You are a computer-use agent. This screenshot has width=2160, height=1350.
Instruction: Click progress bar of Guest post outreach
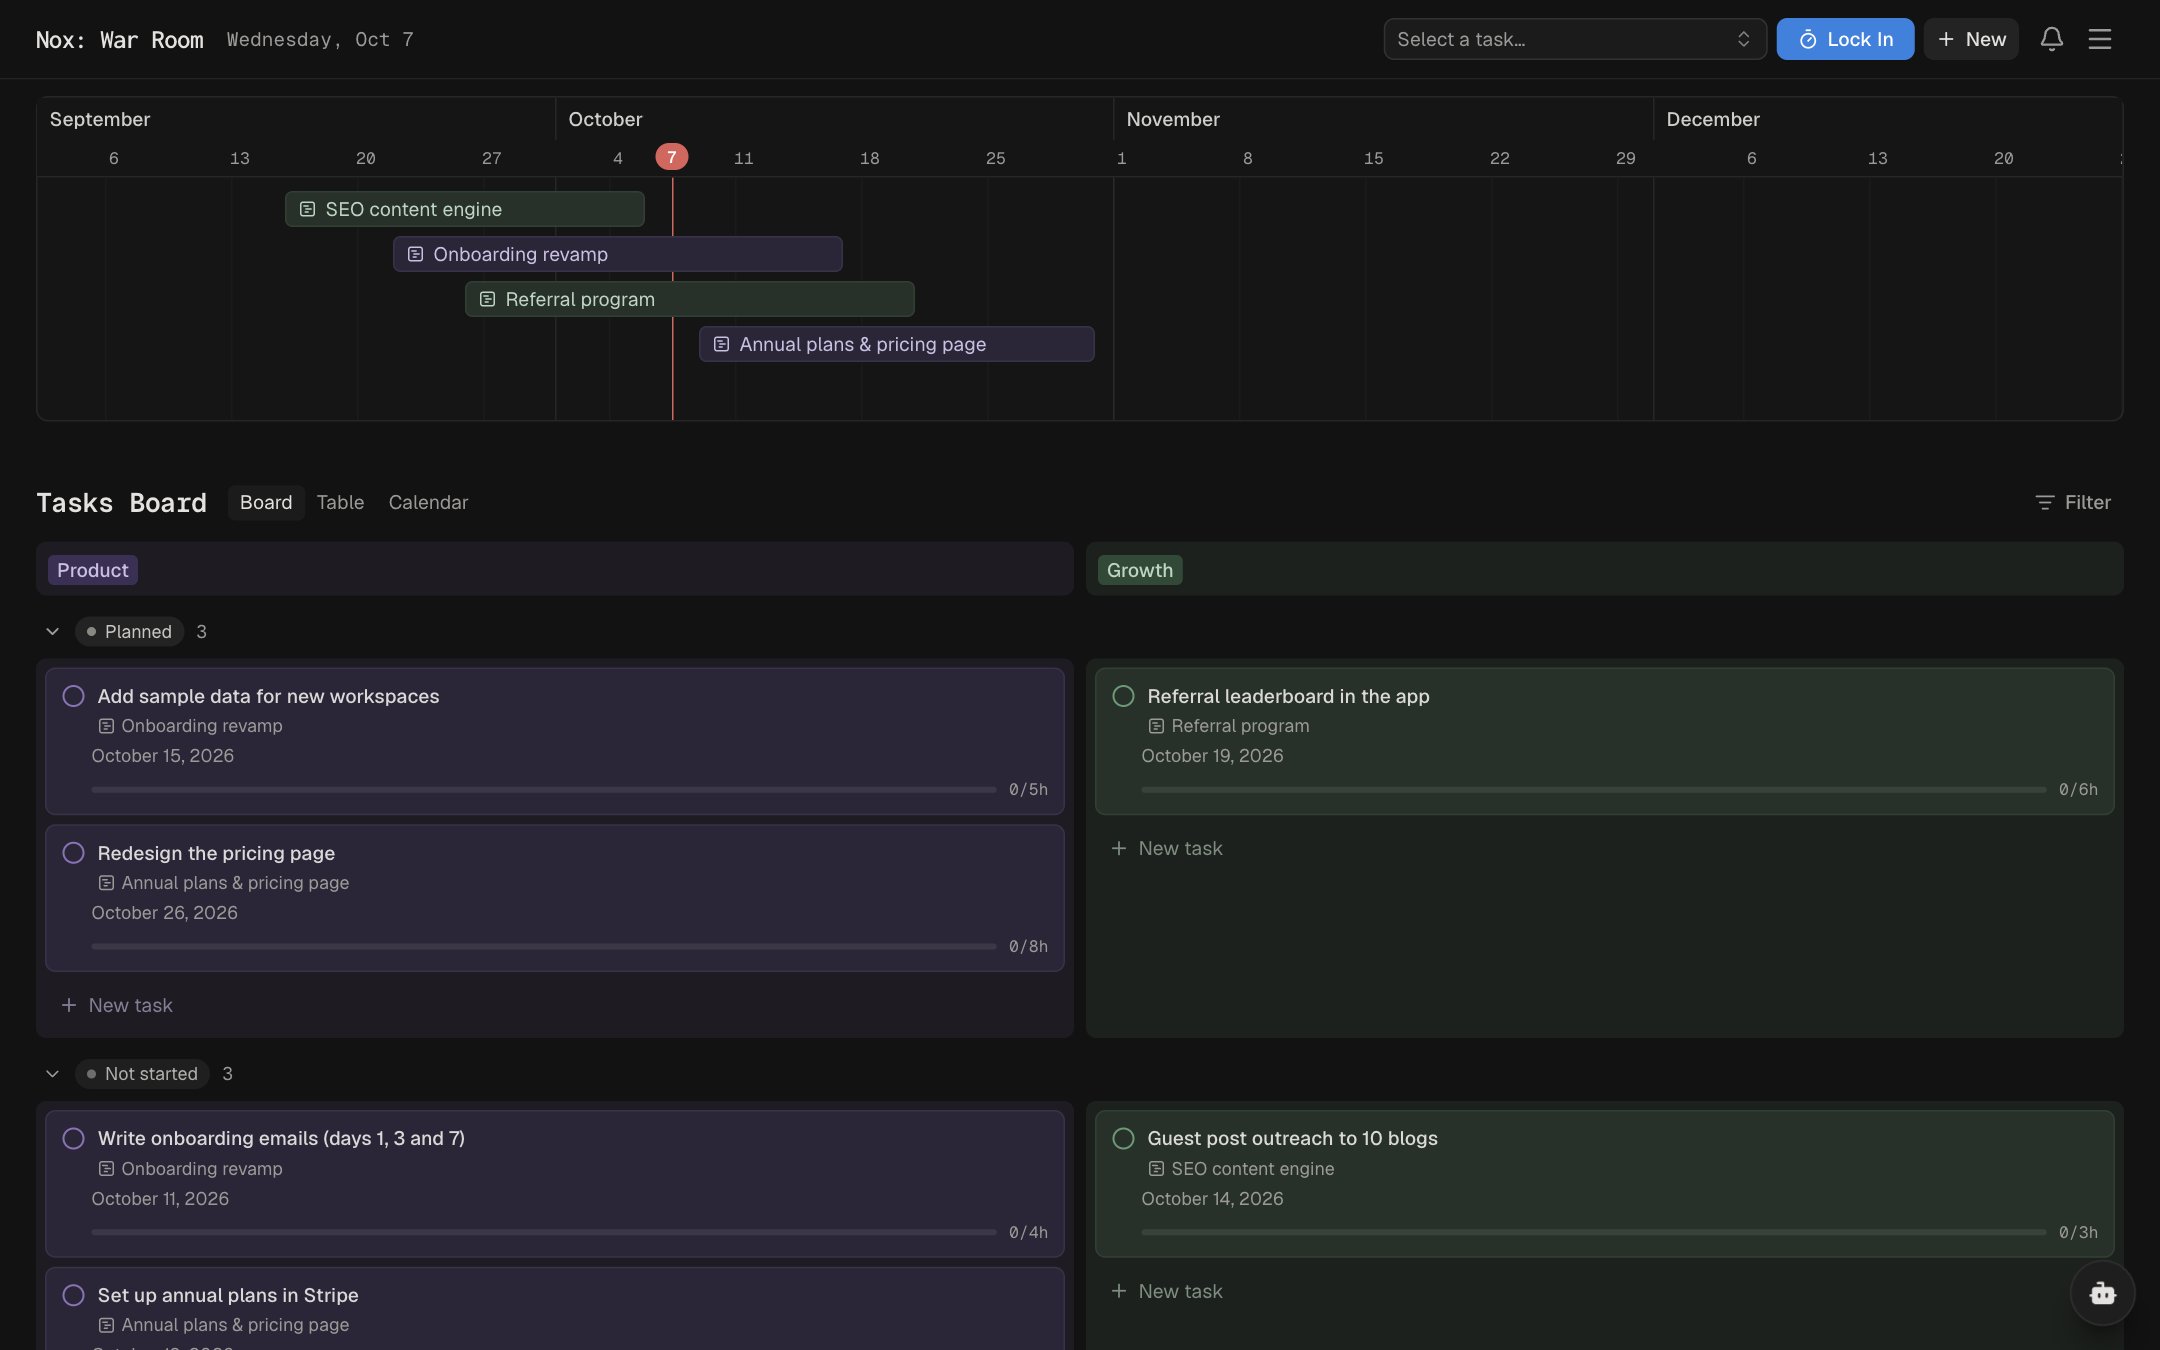[x=1594, y=1232]
